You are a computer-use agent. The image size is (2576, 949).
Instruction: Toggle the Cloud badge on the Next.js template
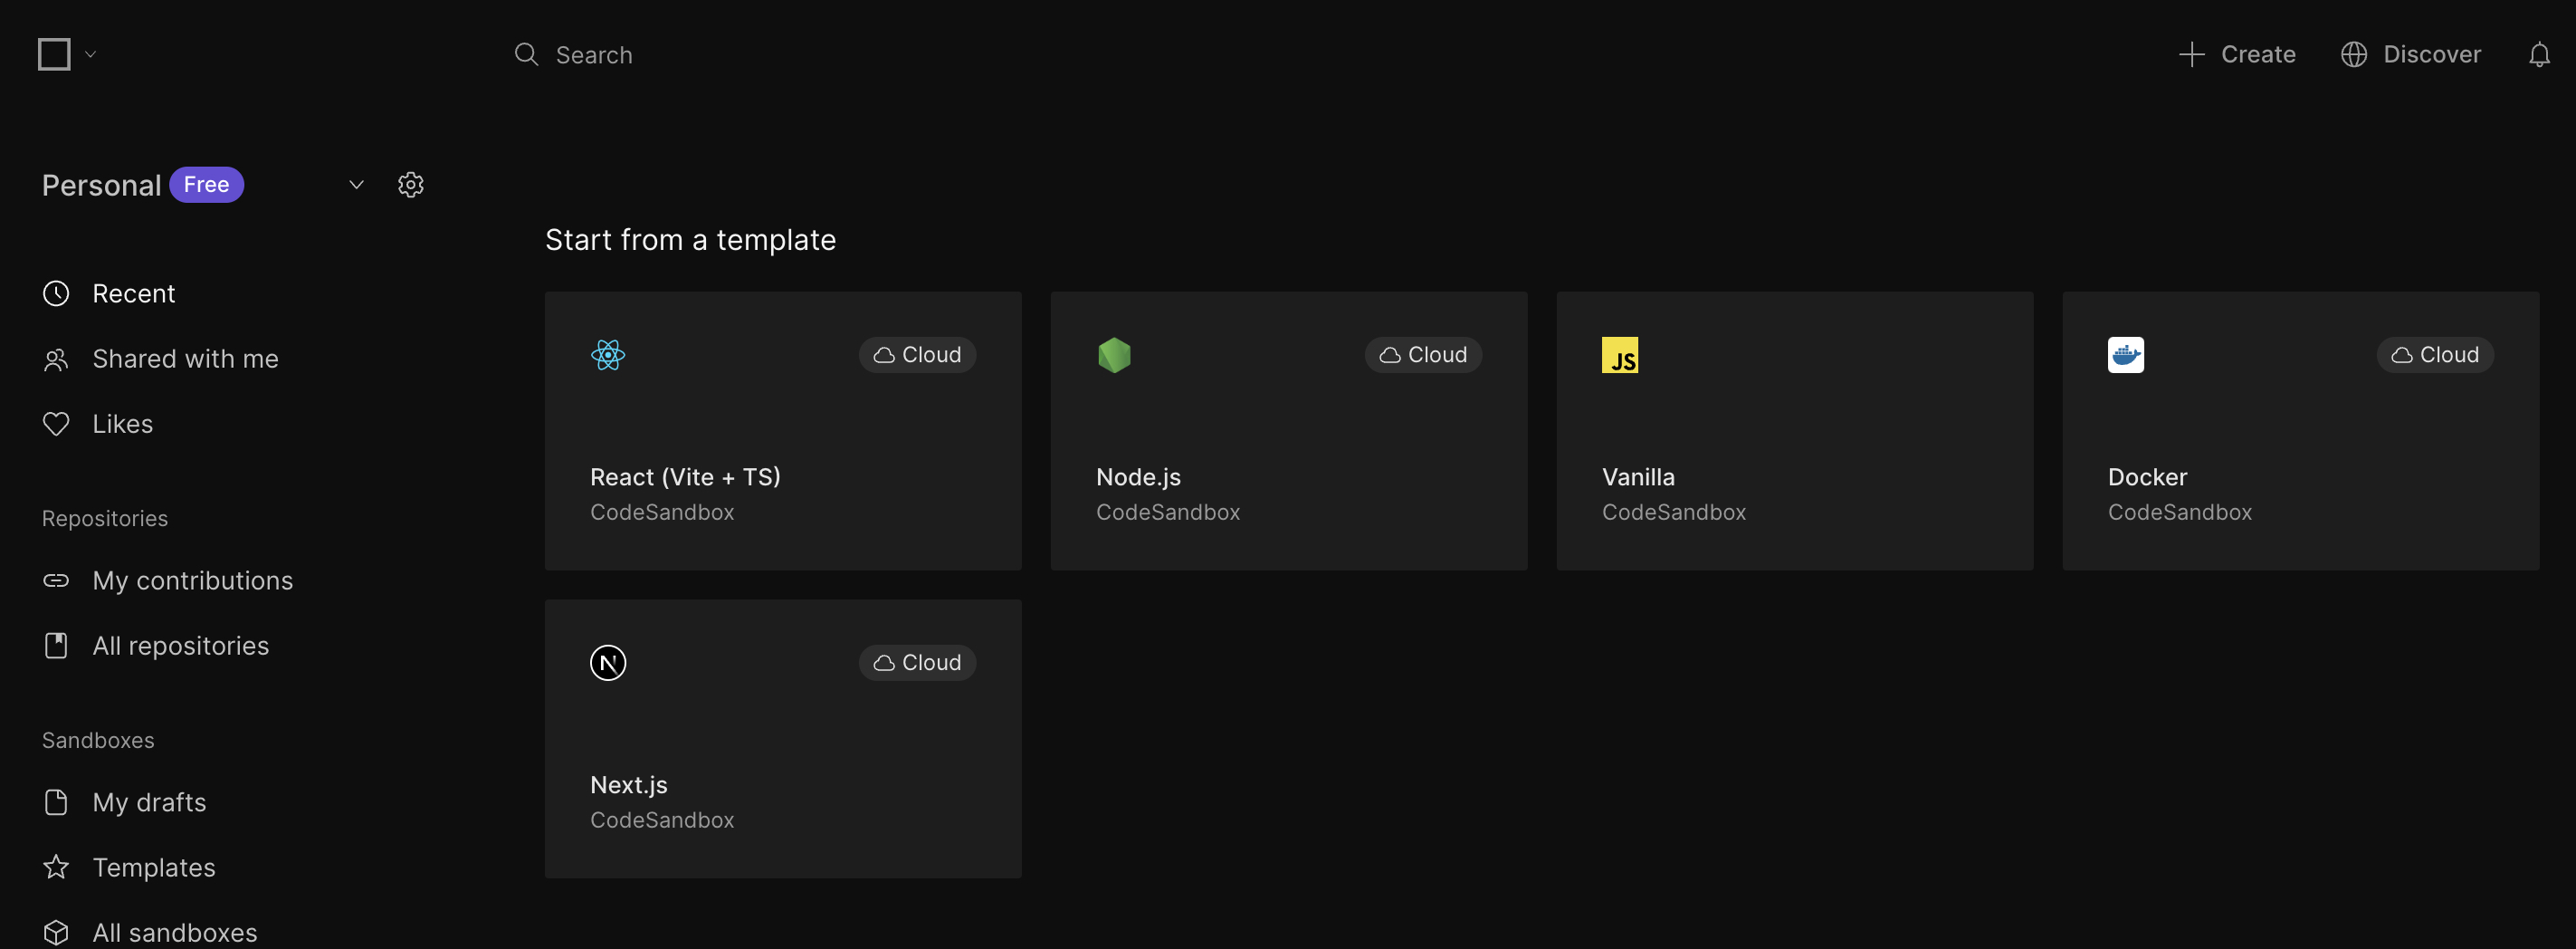916,661
